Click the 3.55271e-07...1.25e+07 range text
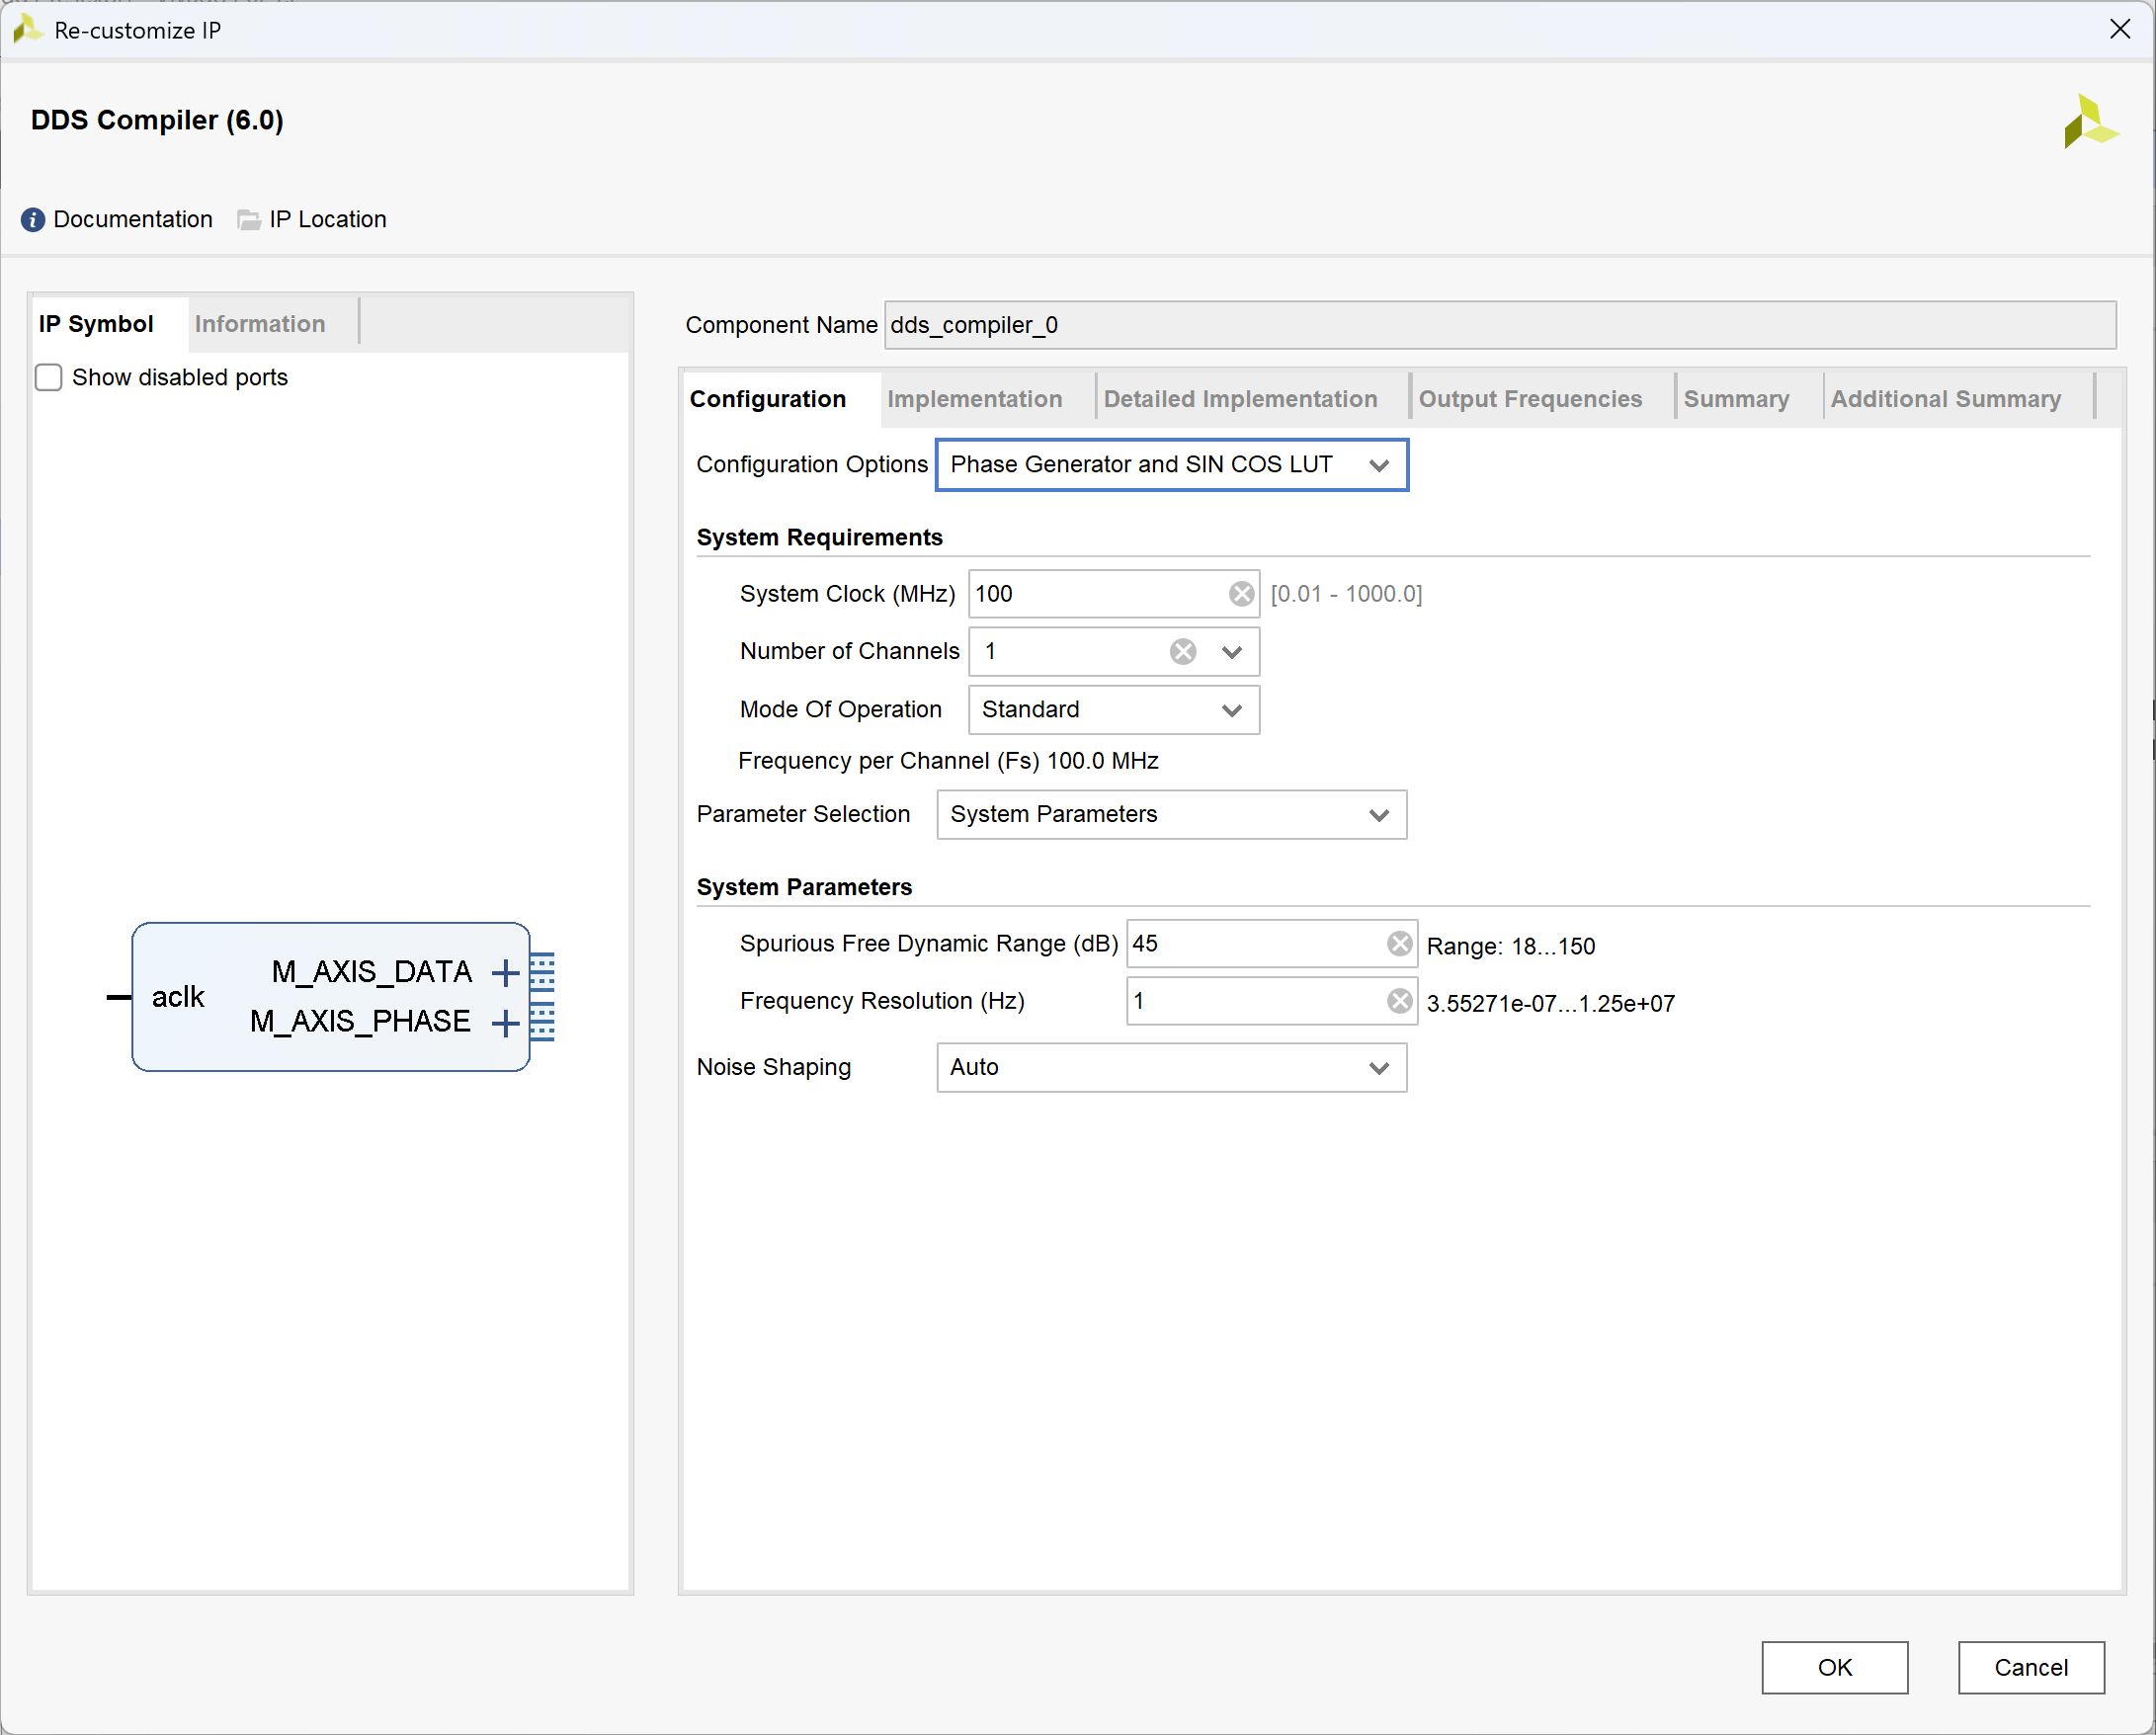Image resolution: width=2156 pixels, height=1735 pixels. click(1550, 1004)
